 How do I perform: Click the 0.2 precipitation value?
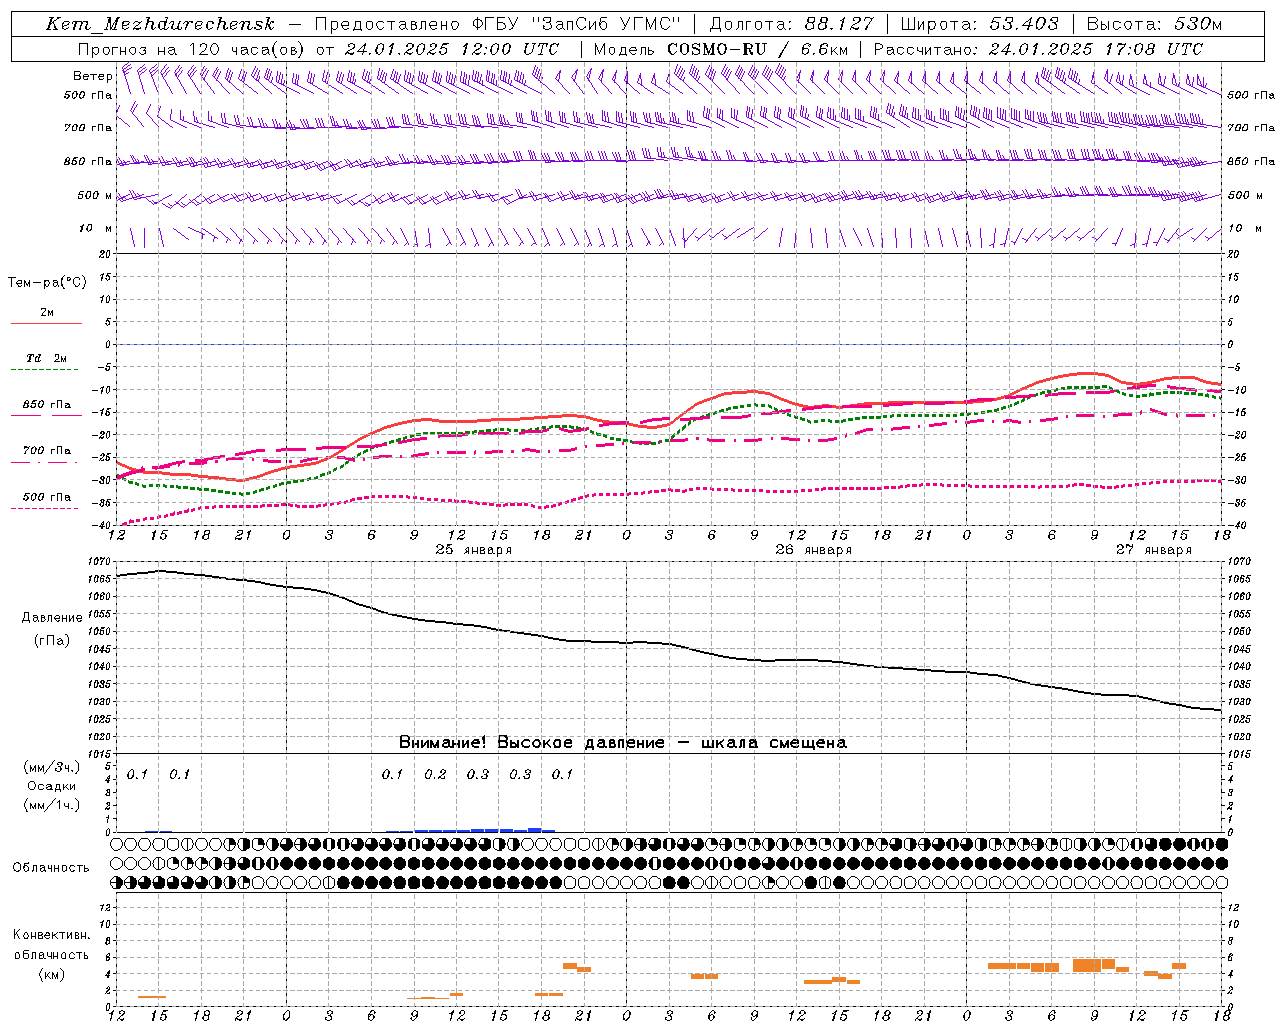[x=435, y=774]
